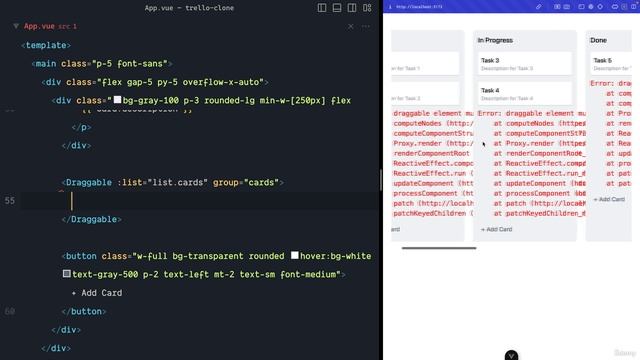Viewport: 640px width, 360px height.
Task: Click the opening Draggable tag line
Action: 172,182
